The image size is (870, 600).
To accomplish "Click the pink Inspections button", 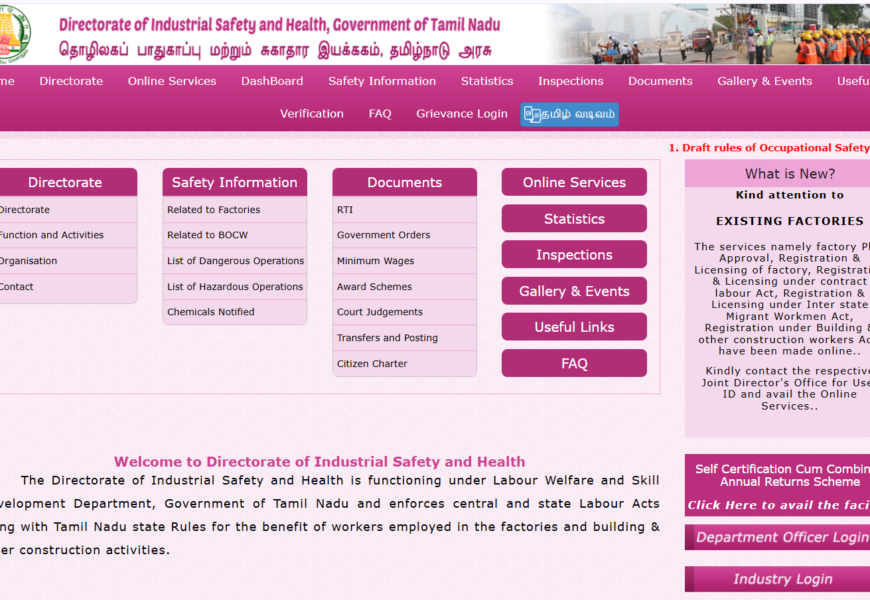I will (574, 255).
